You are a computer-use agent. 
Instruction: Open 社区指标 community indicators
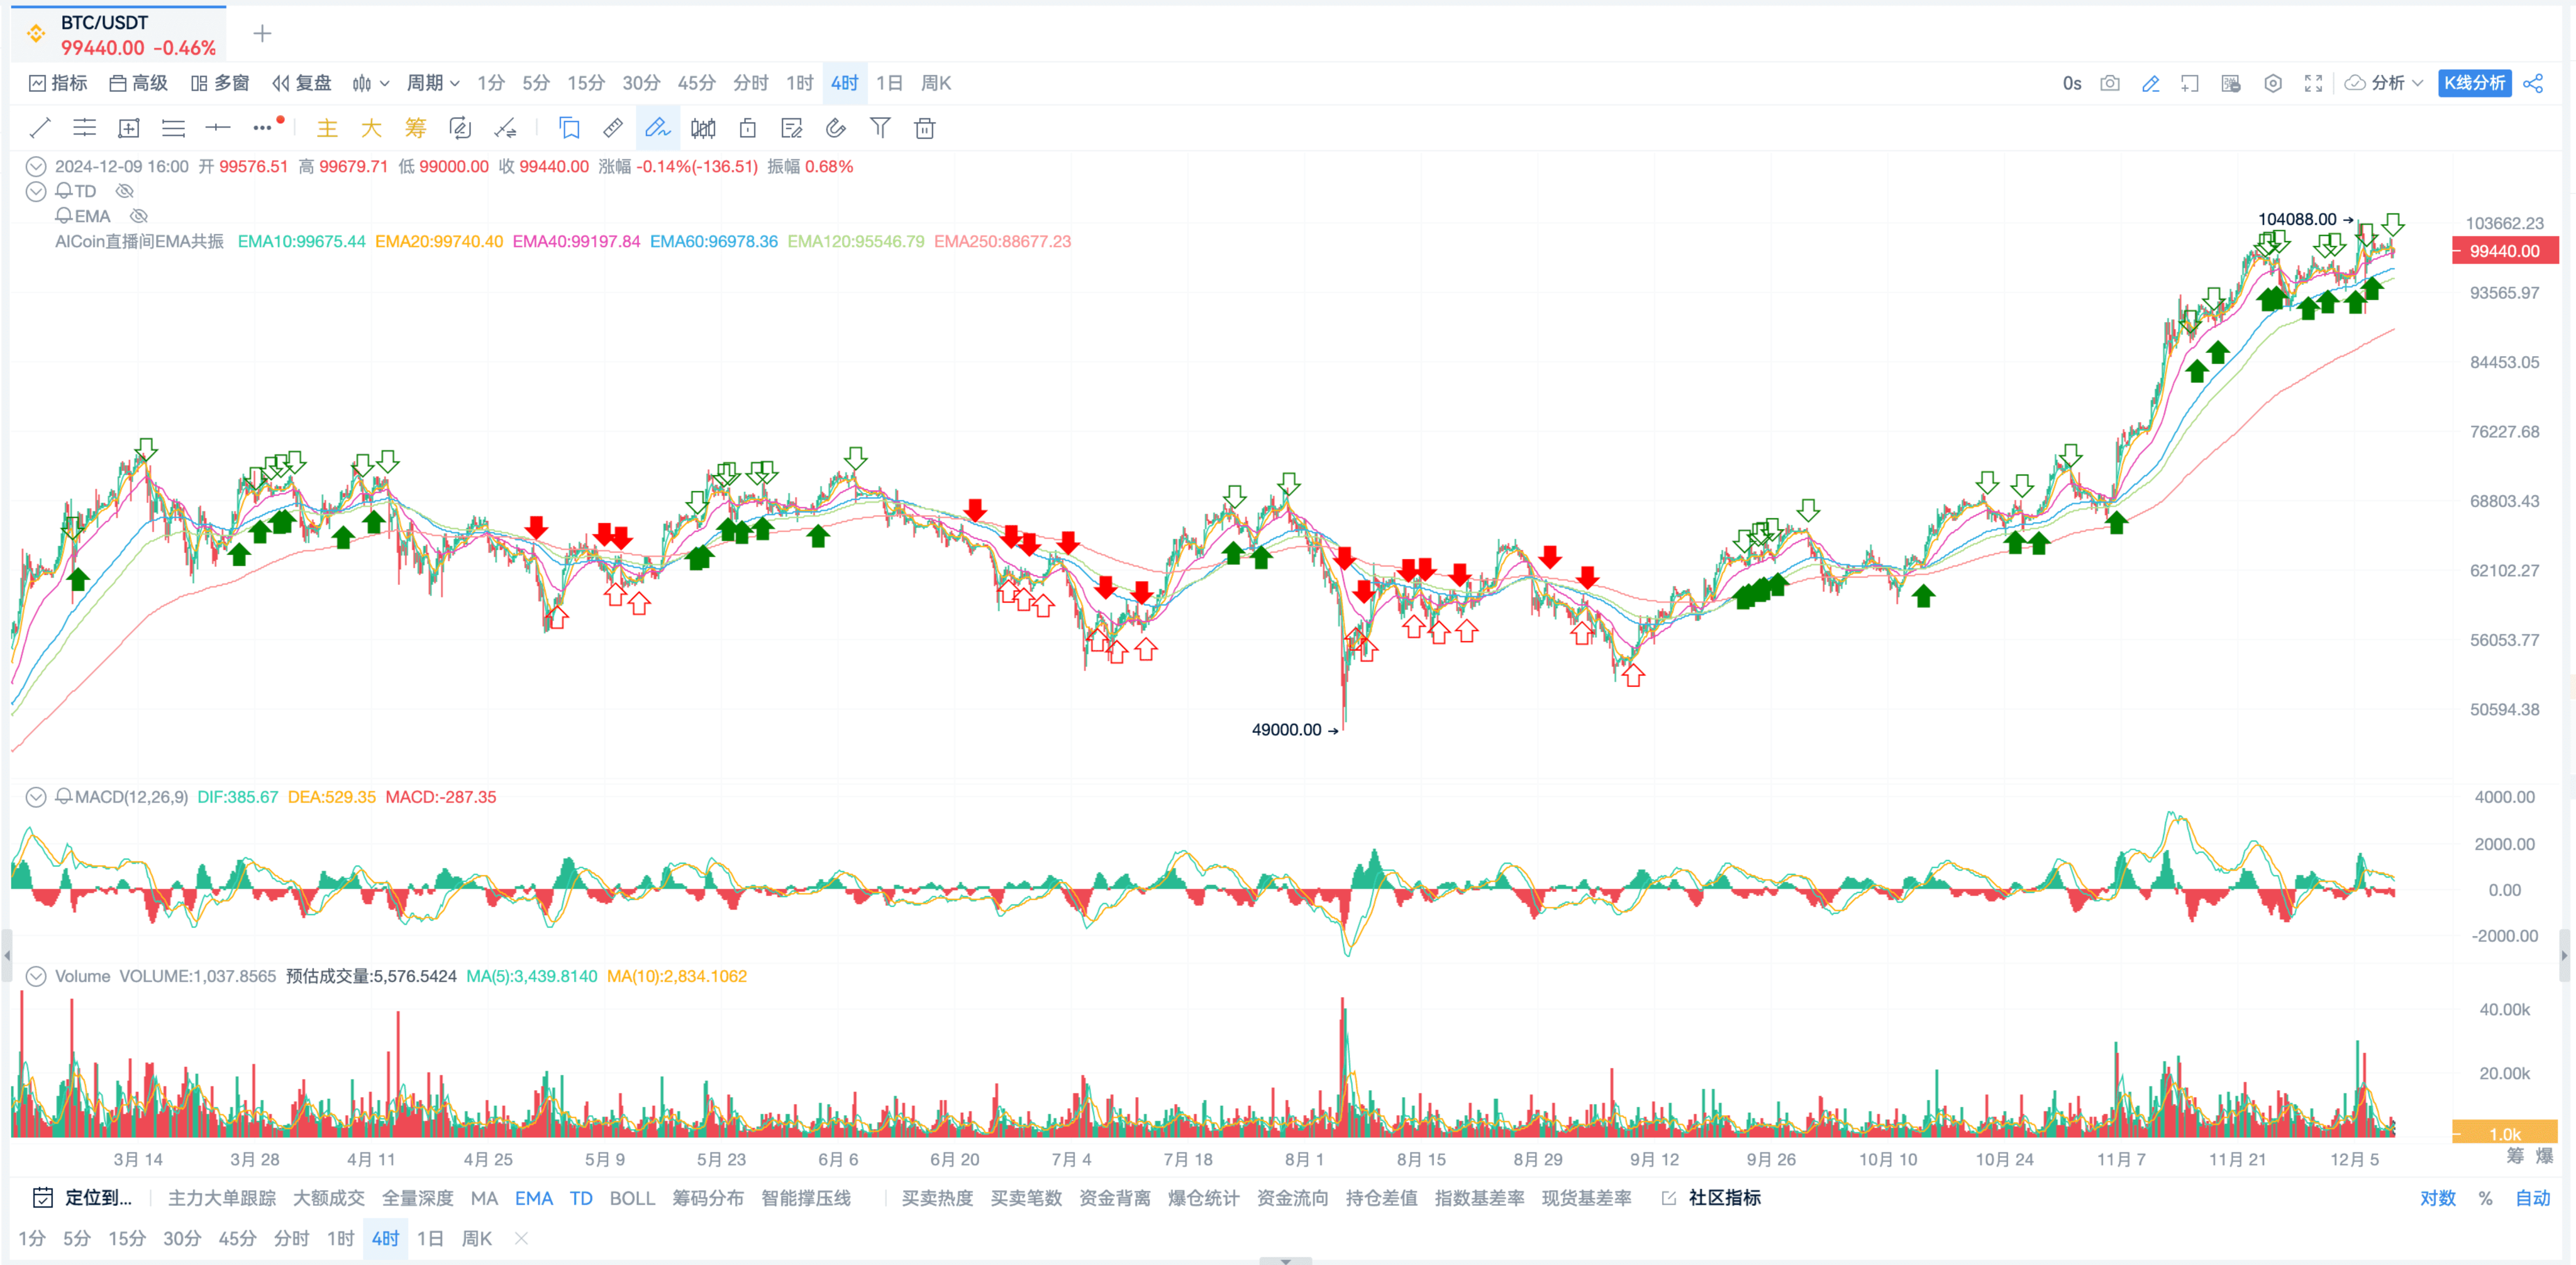point(1711,1198)
